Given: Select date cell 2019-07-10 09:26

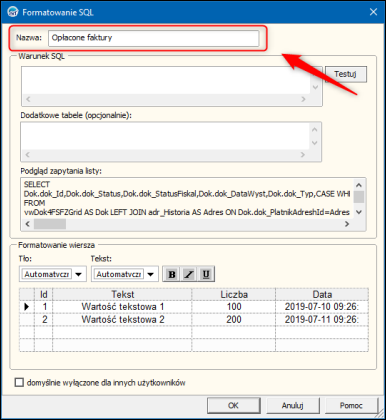Looking at the screenshot, I should click(x=322, y=307).
